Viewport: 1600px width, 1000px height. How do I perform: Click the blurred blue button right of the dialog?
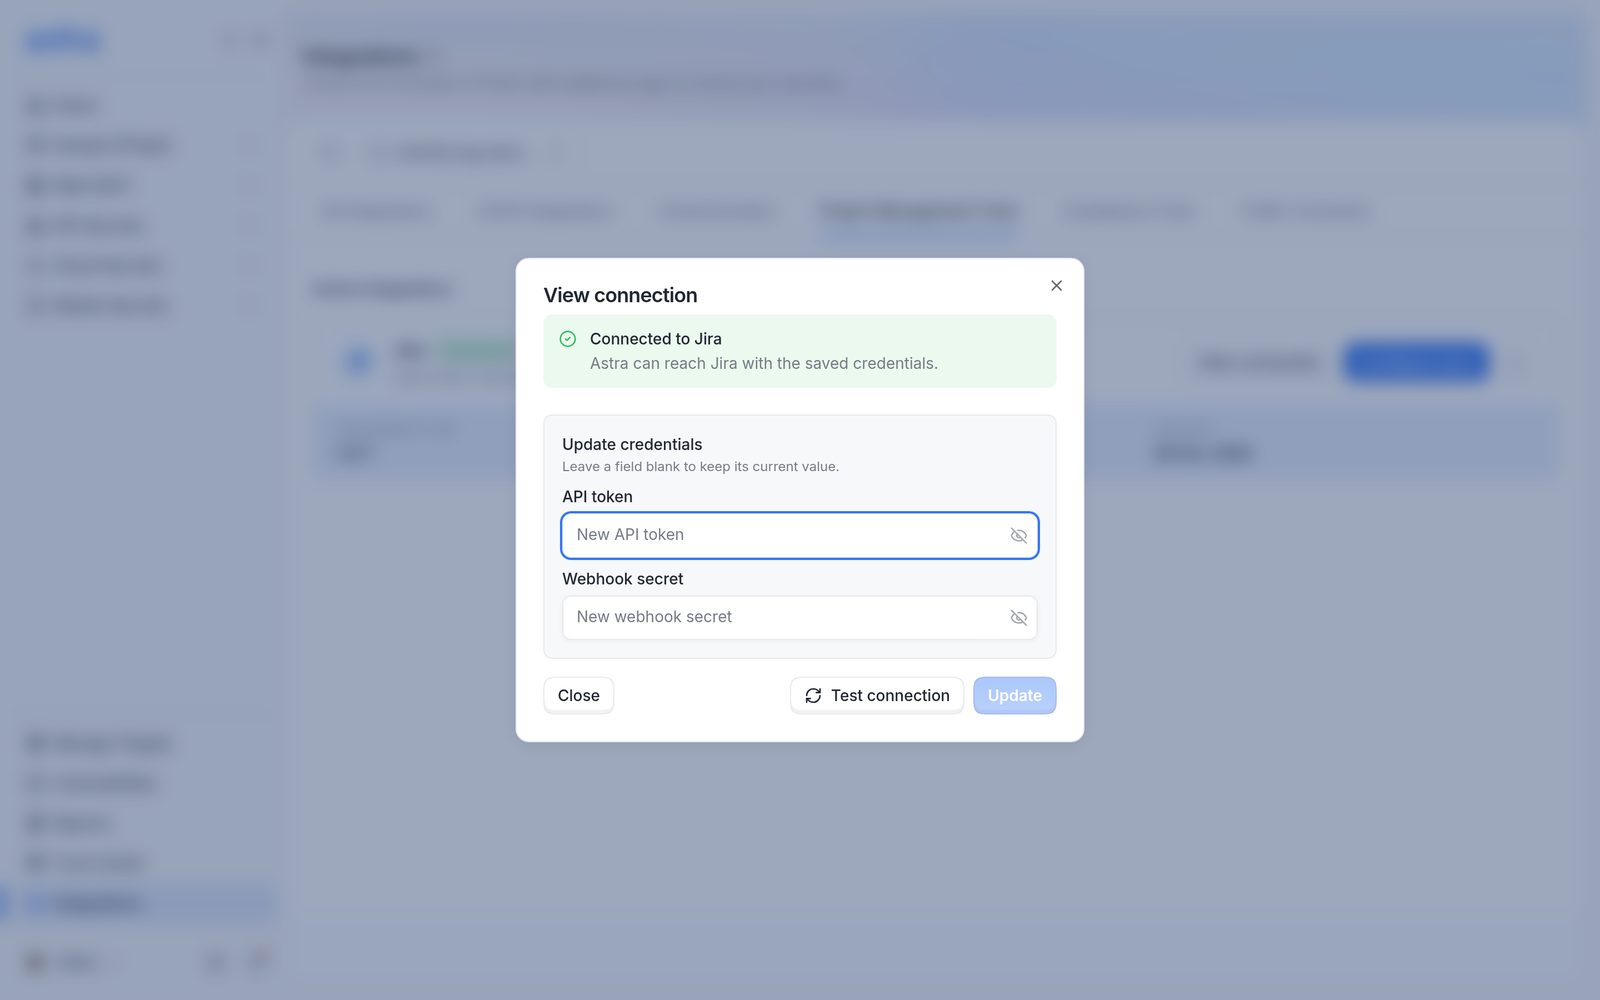coord(1416,362)
